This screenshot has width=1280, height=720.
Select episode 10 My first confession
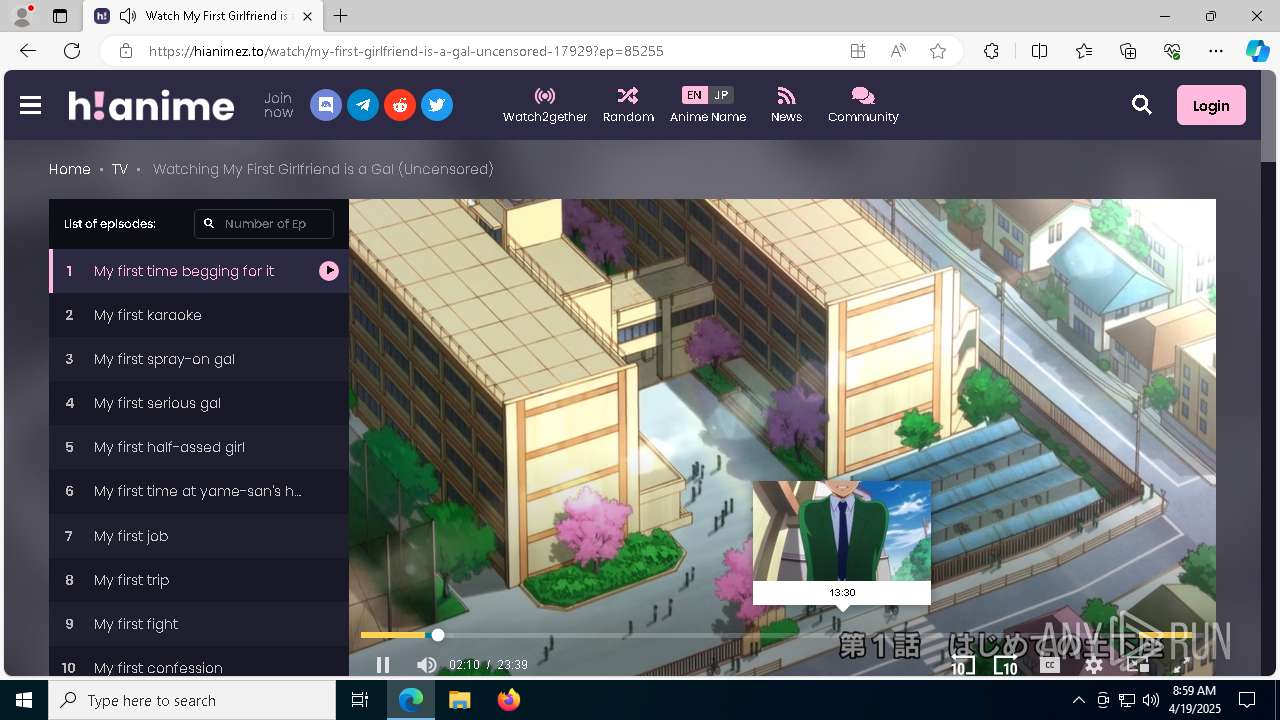coord(199,662)
